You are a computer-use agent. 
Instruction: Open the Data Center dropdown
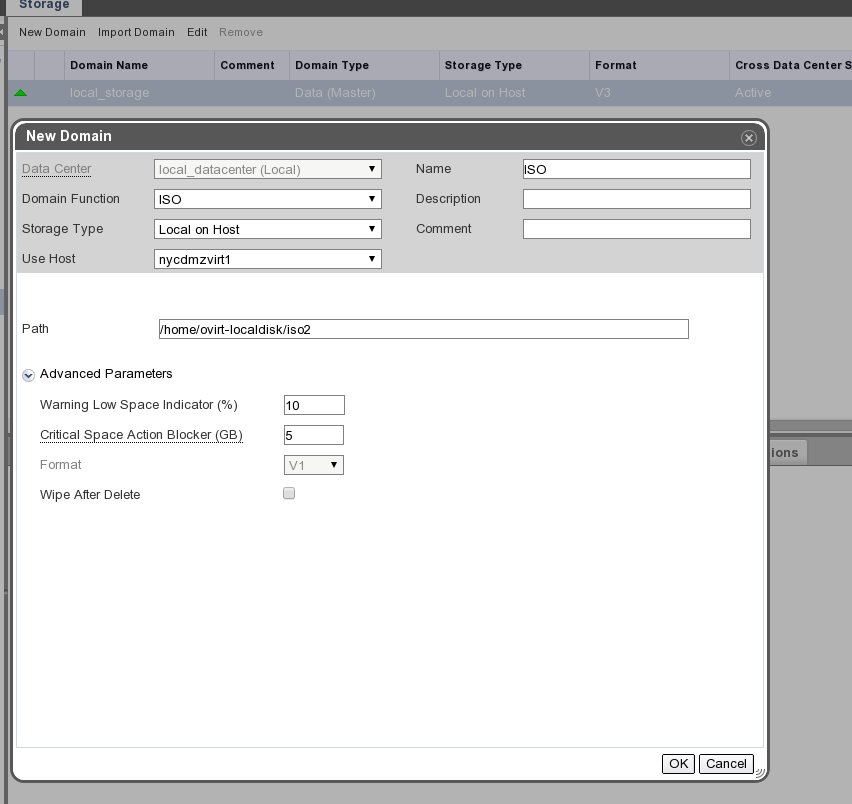(x=267, y=169)
